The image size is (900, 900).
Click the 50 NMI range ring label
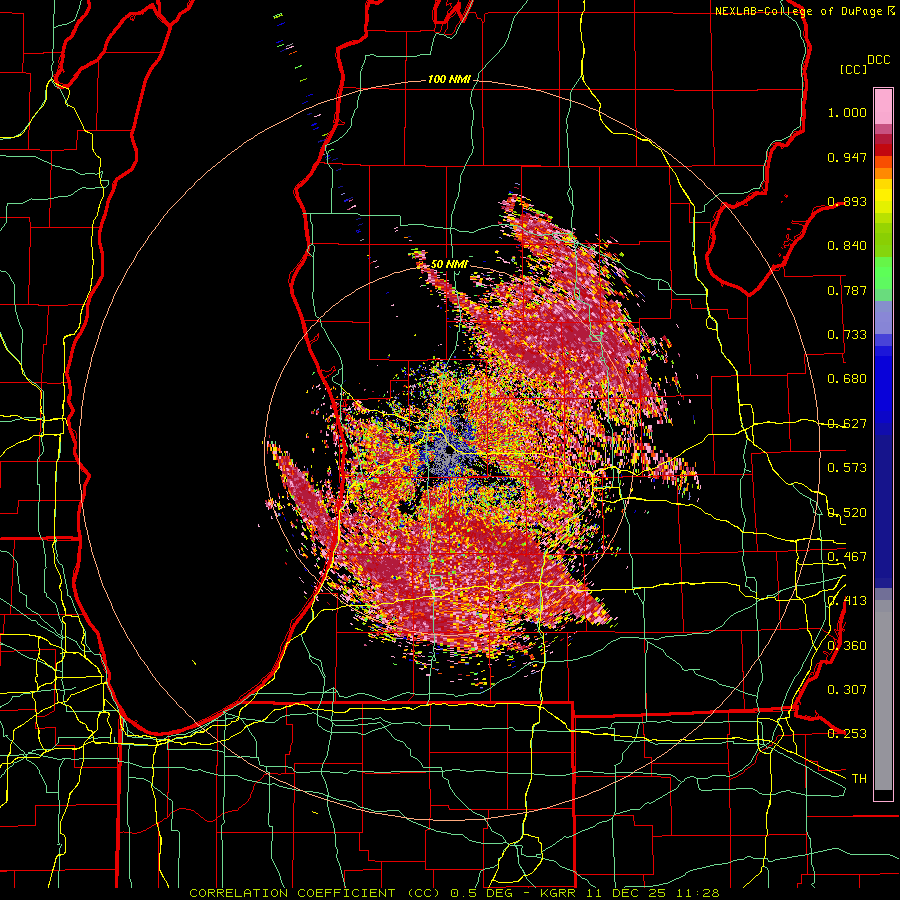coord(449,264)
